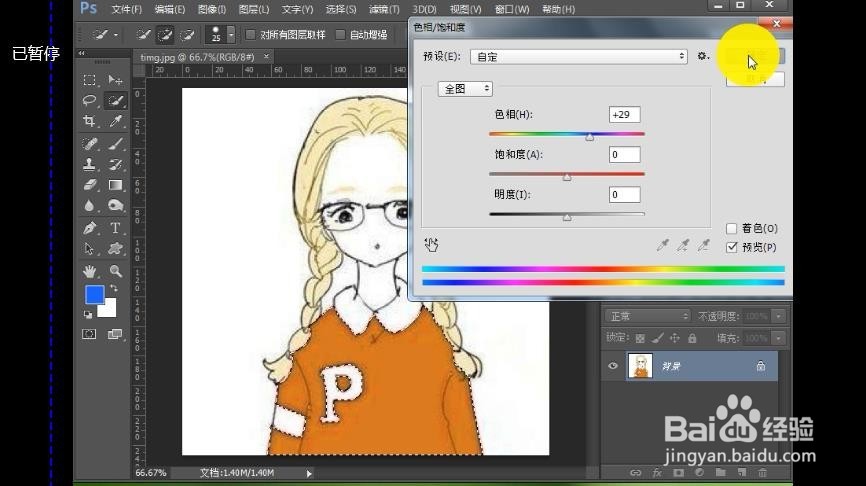The width and height of the screenshot is (866, 486).
Task: Toggle lock all in Layers panel
Action: pos(692,338)
